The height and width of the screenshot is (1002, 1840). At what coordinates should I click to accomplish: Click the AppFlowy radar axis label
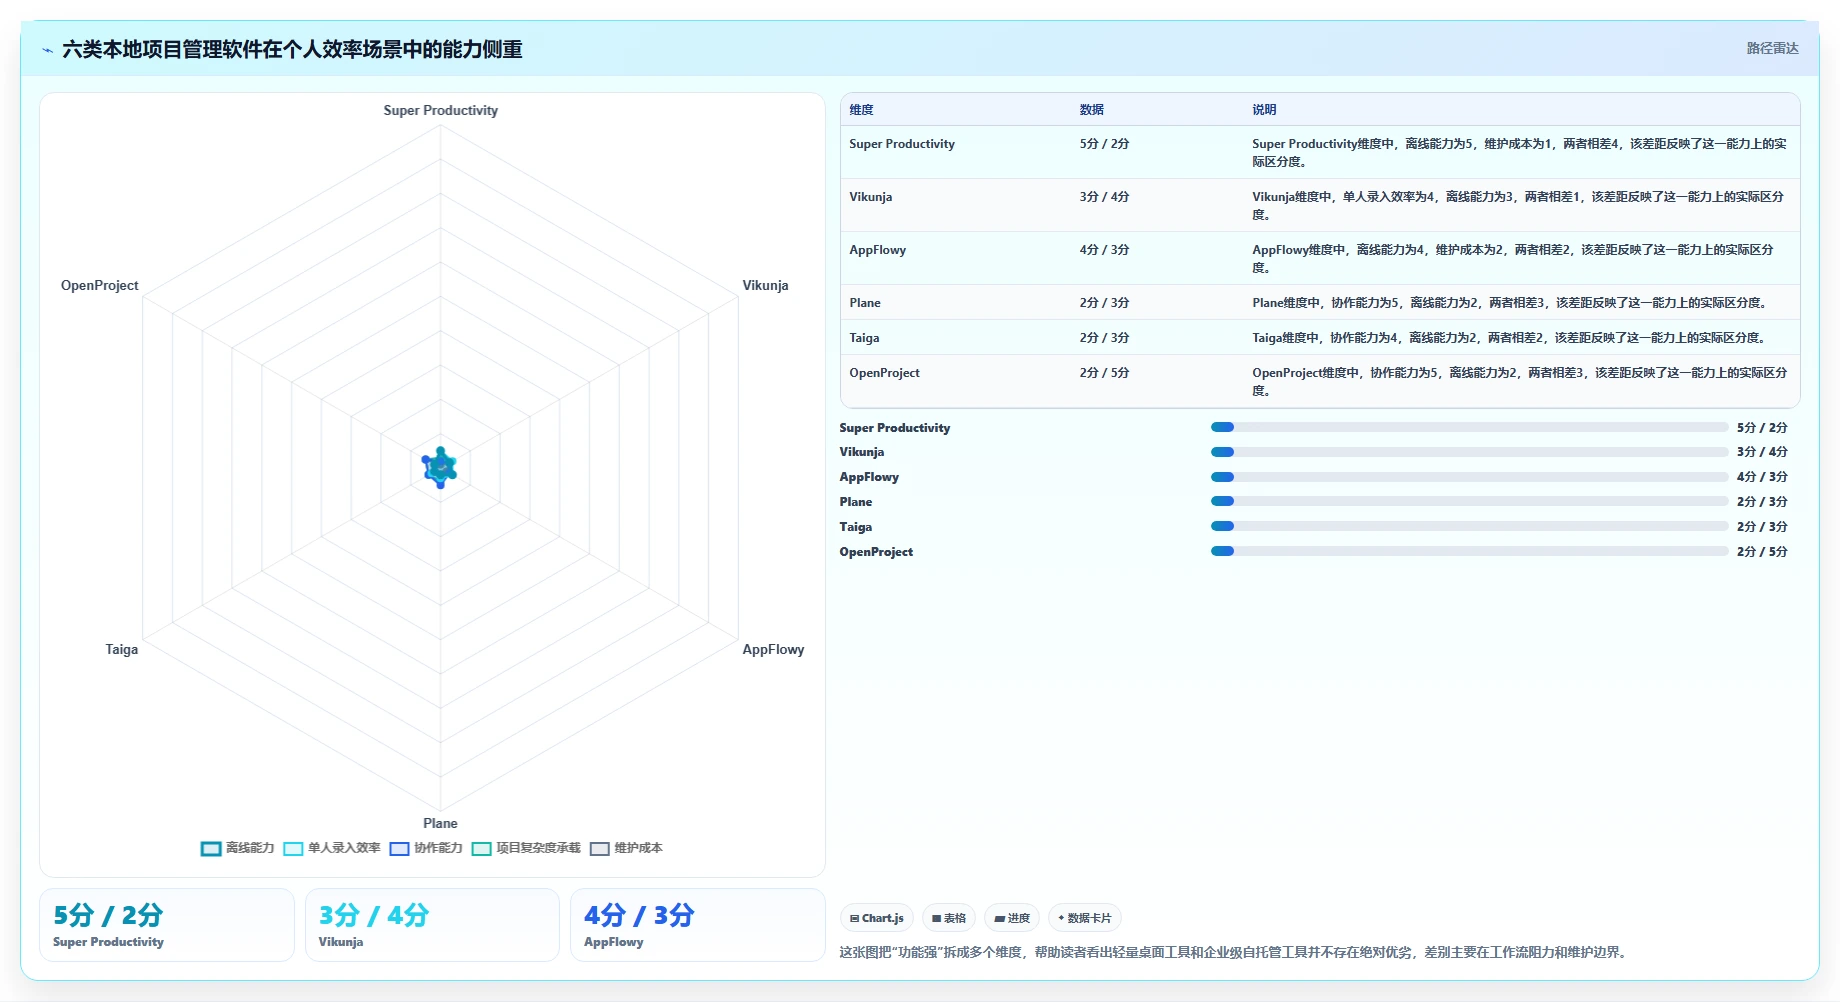click(x=773, y=649)
